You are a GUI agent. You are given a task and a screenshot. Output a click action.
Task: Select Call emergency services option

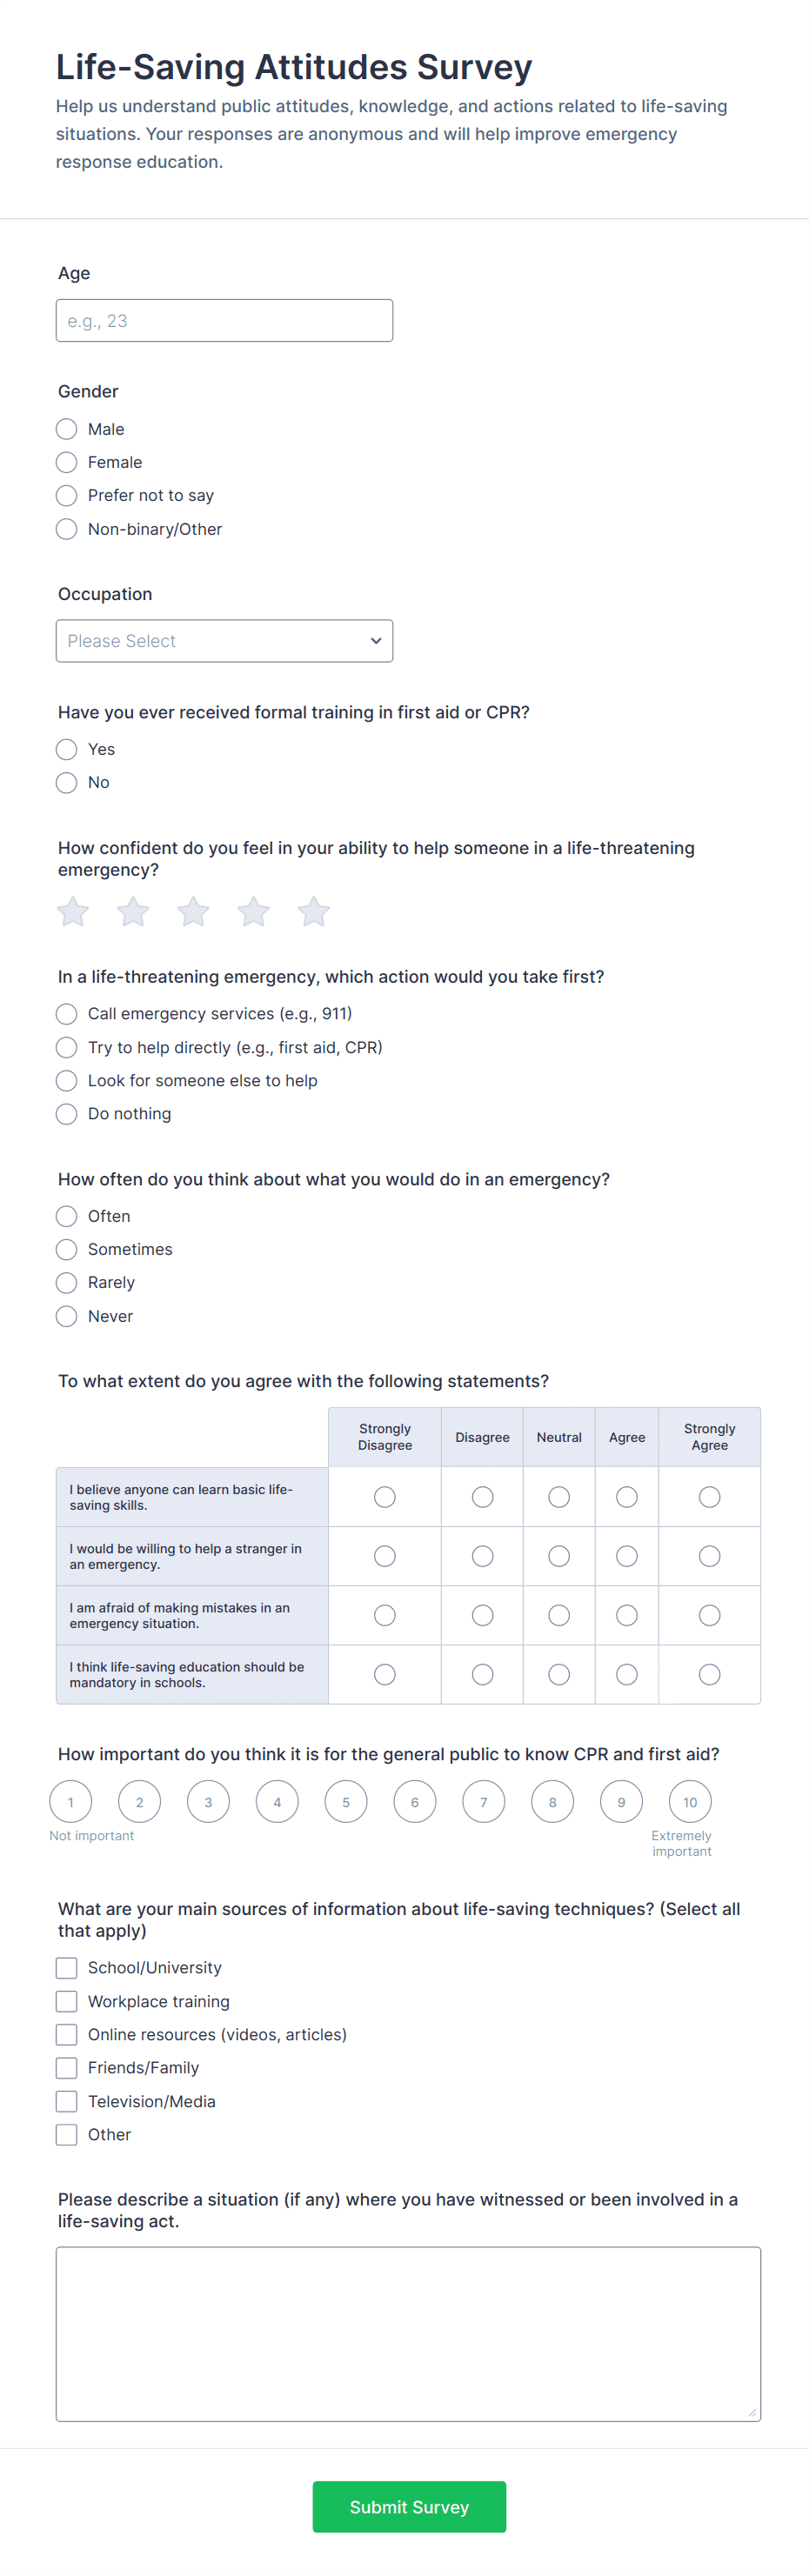click(x=67, y=1014)
